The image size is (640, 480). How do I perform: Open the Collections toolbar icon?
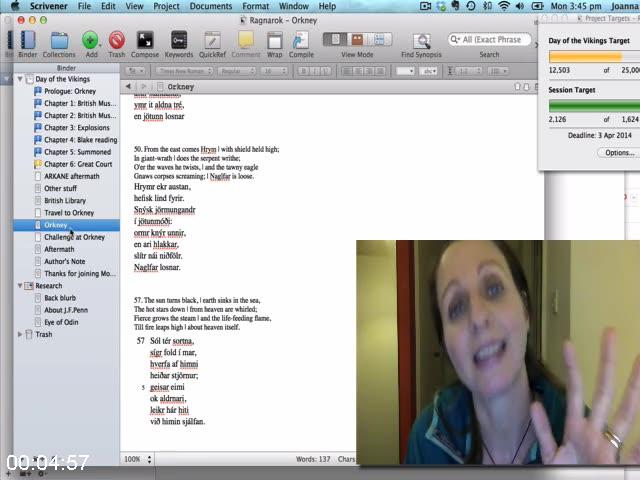(59, 41)
